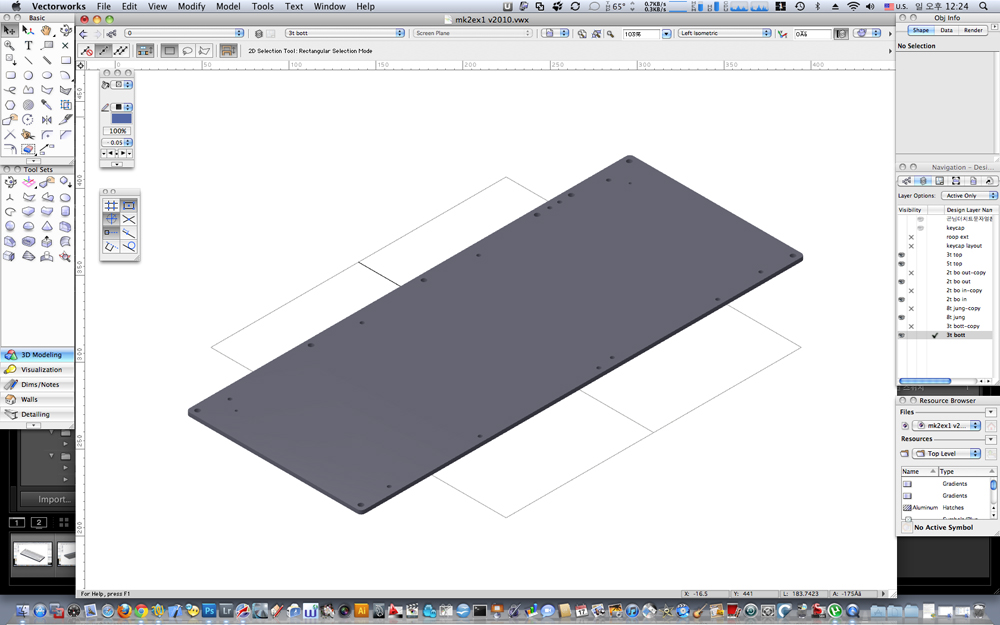The height and width of the screenshot is (625, 1000).
Task: Toggle Smart Points snap
Action: pyautogui.click(x=111, y=233)
